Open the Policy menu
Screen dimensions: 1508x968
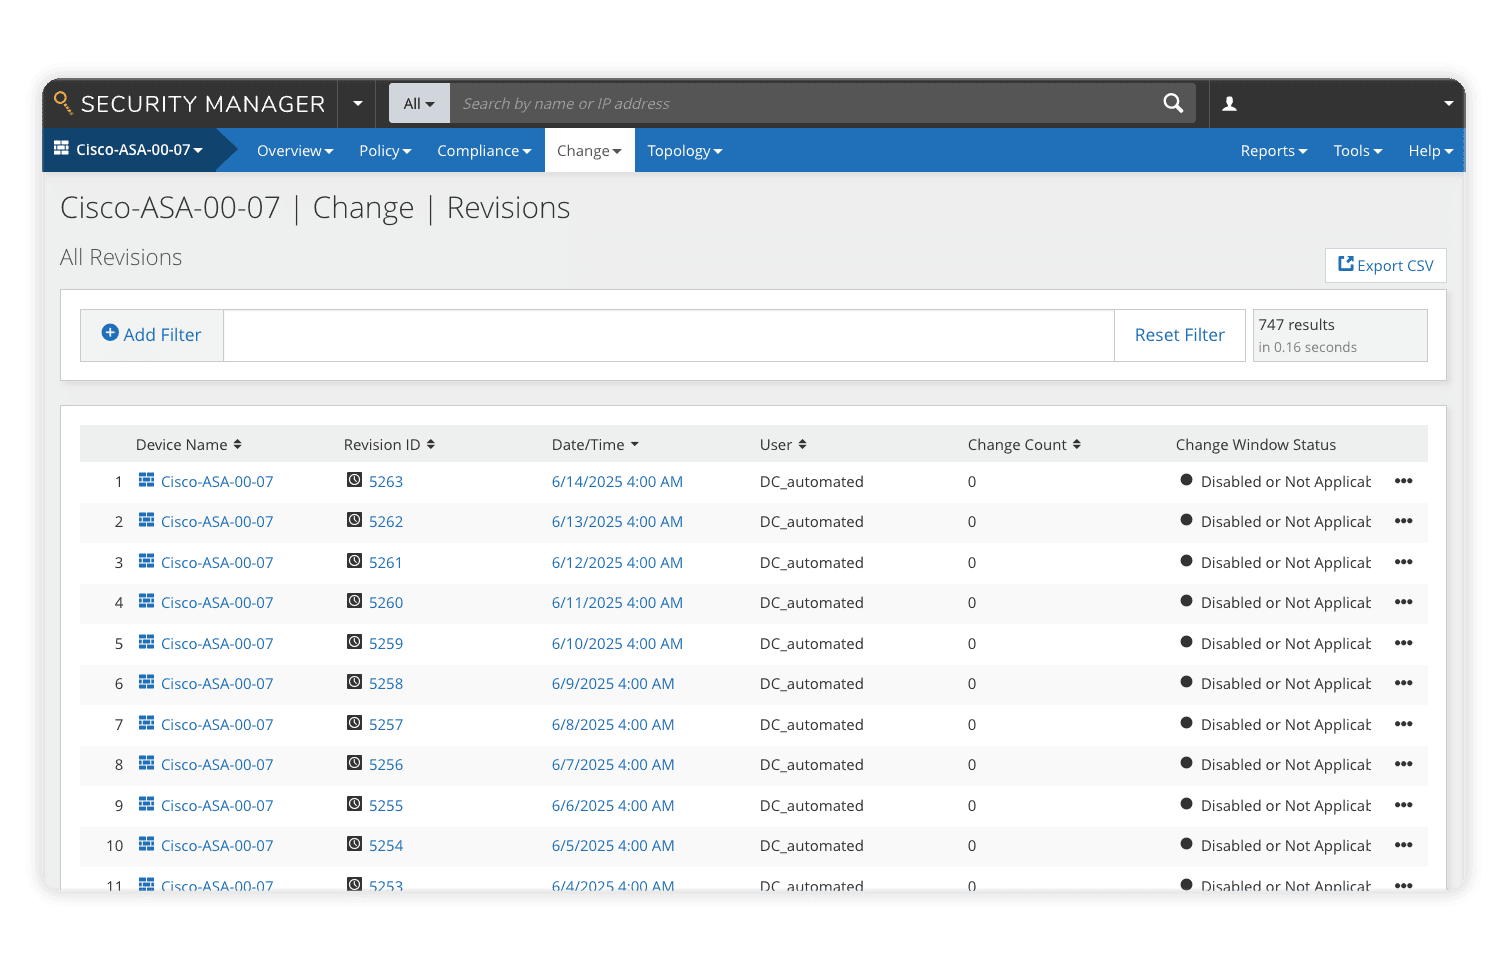[x=385, y=151]
